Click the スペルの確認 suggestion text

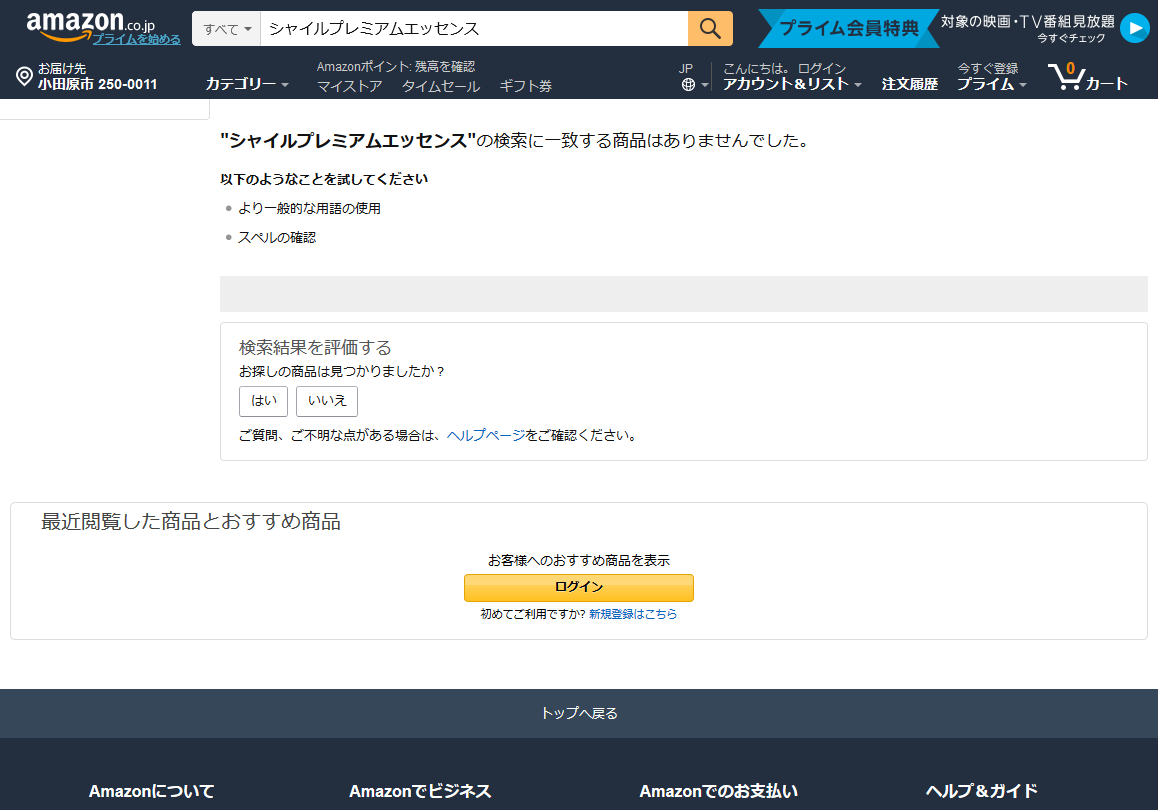(277, 238)
